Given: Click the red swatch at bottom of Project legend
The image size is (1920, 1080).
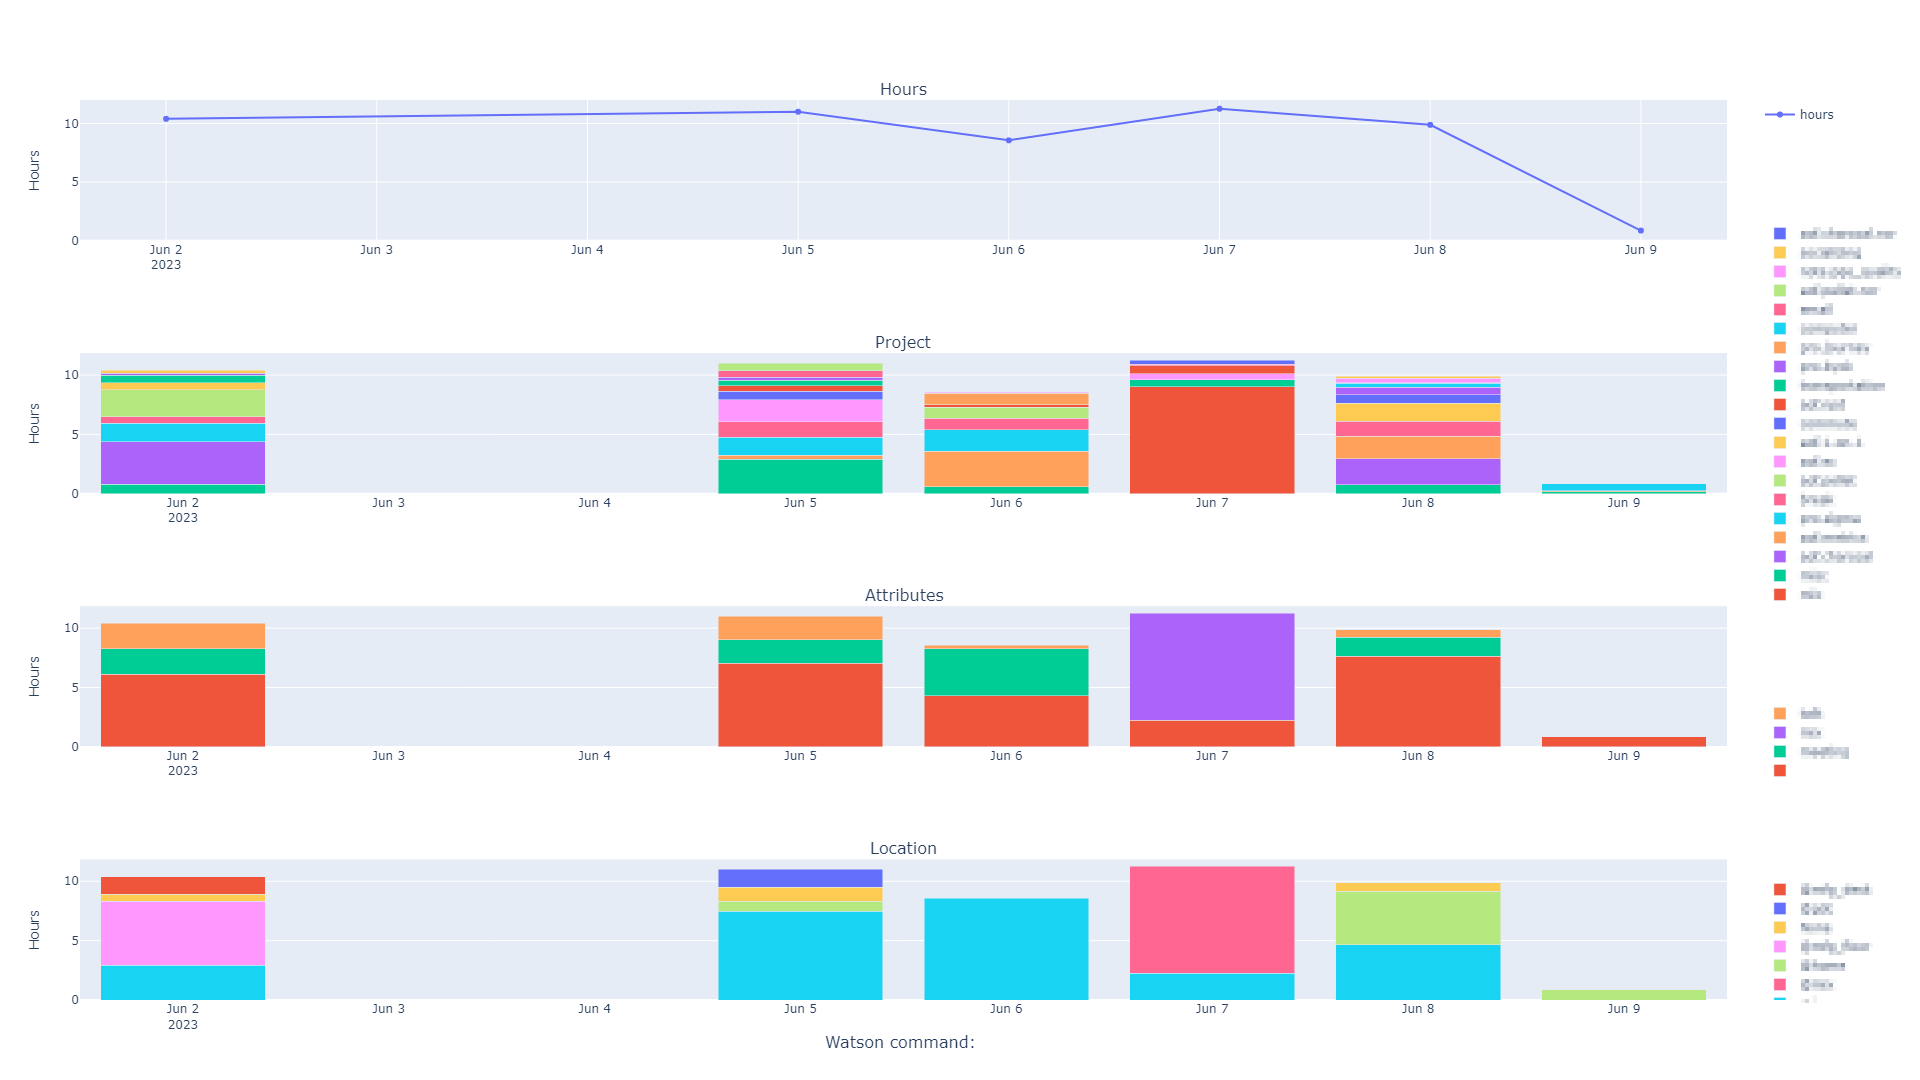Looking at the screenshot, I should pyautogui.click(x=1780, y=595).
